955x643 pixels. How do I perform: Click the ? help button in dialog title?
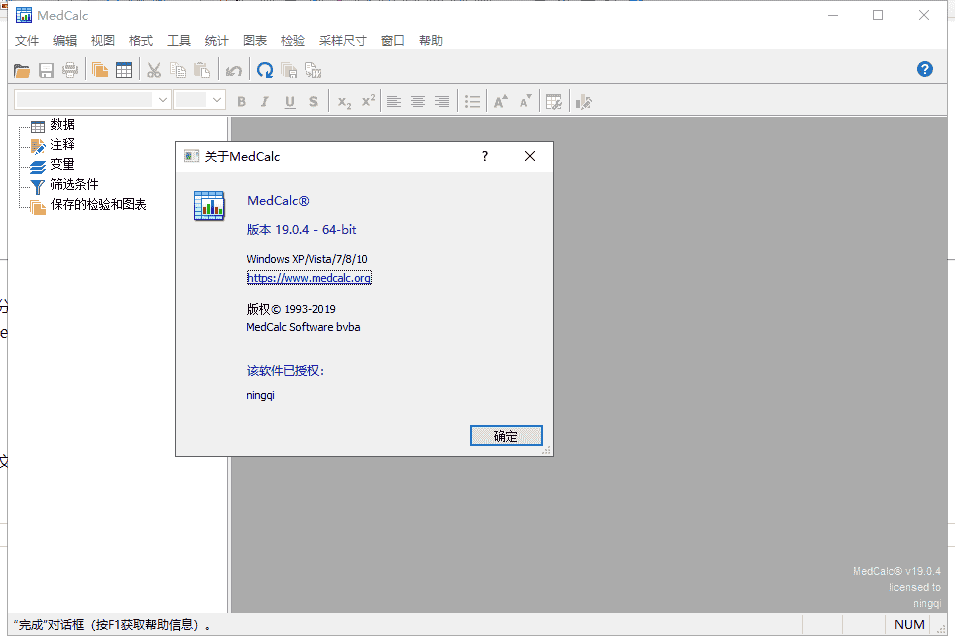(x=485, y=156)
